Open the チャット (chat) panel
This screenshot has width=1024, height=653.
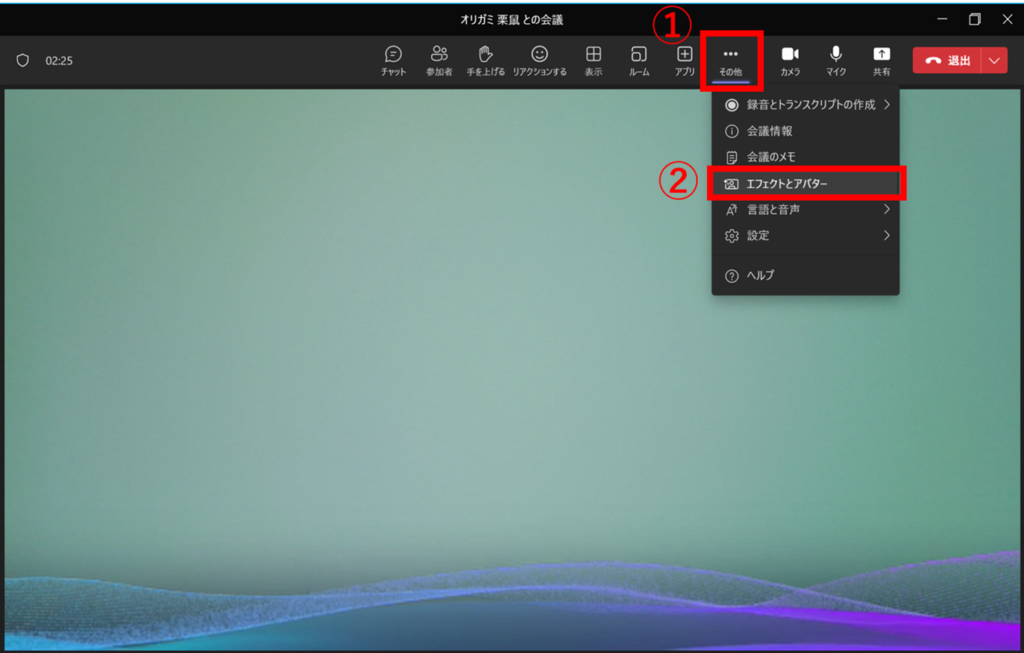click(393, 59)
